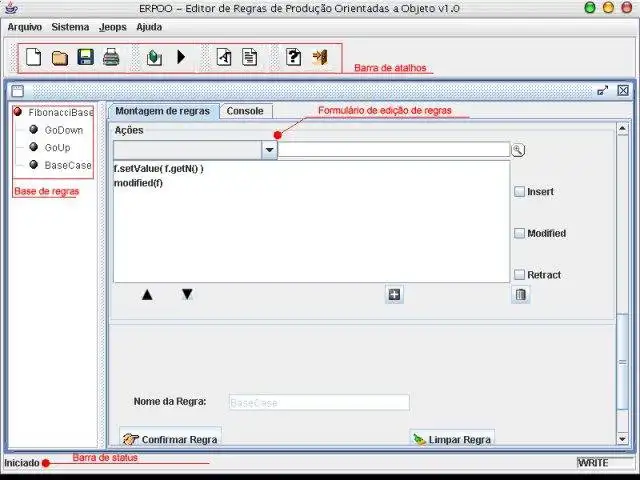Add an action with the plus icon

tap(394, 294)
